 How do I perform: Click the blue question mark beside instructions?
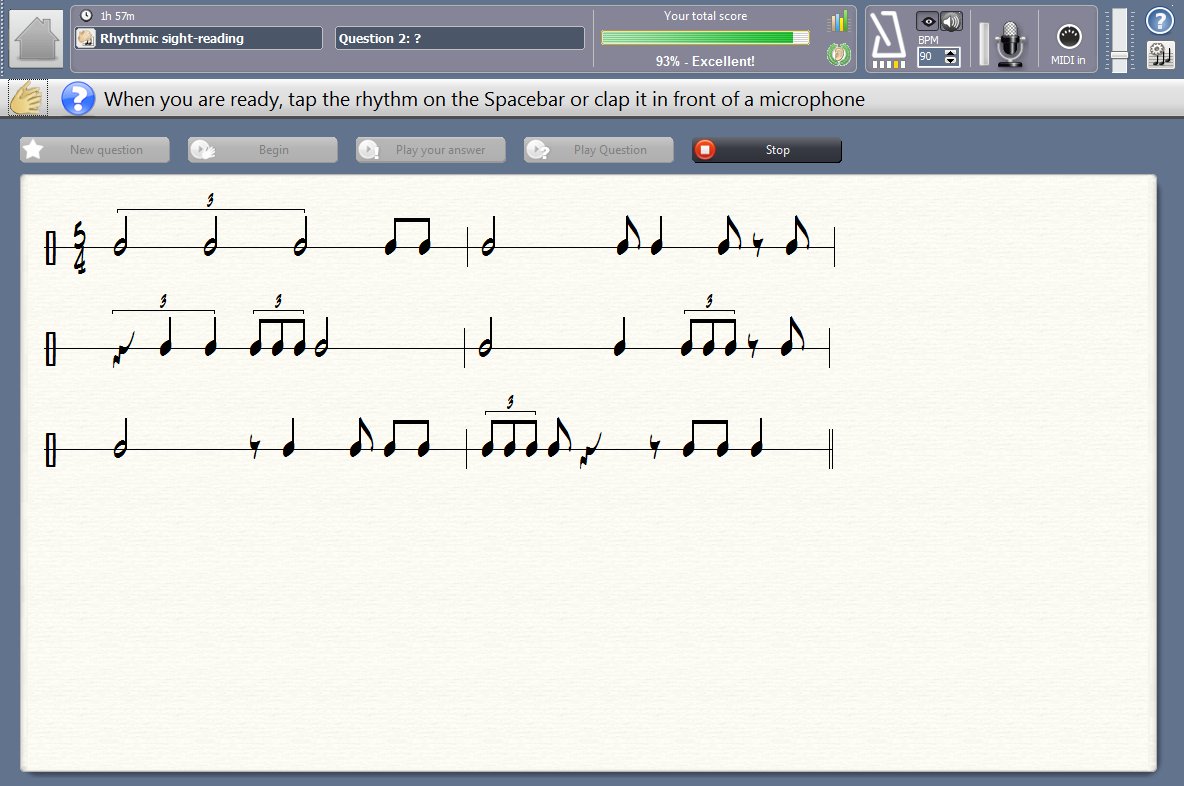coord(78,99)
